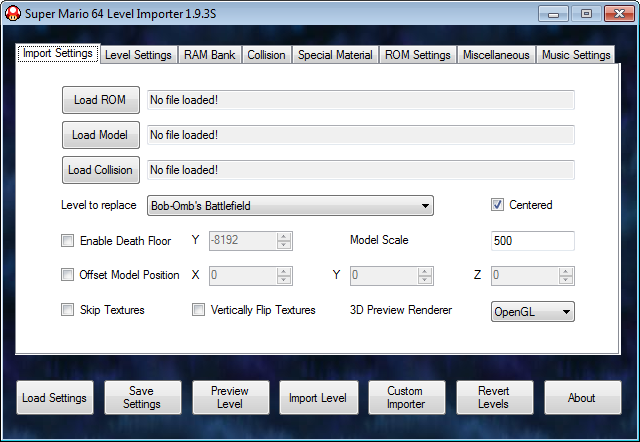Click the Model Scale input field
The image size is (640, 442).
tap(532, 241)
